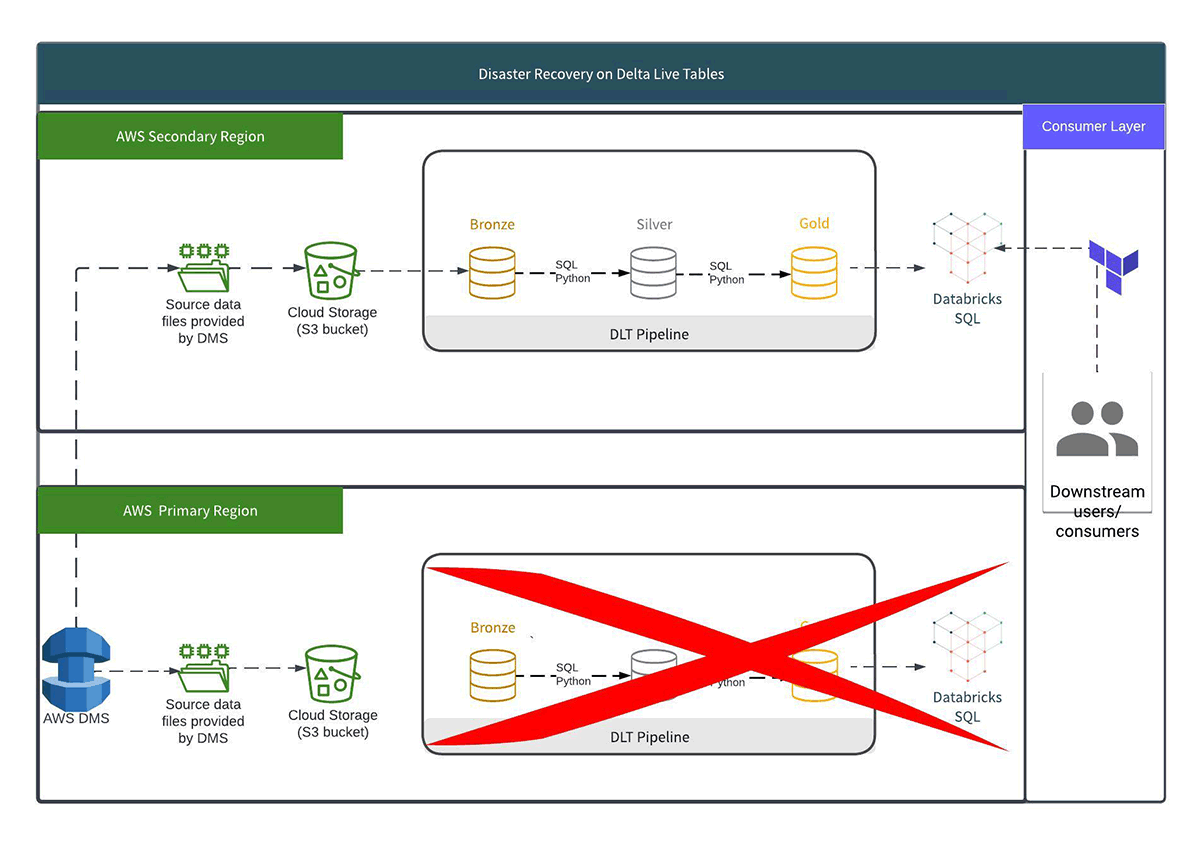The height and width of the screenshot is (848, 1200).
Task: Click SQL Python text between secondary Bronze and Silver
Action: pyautogui.click(x=573, y=271)
